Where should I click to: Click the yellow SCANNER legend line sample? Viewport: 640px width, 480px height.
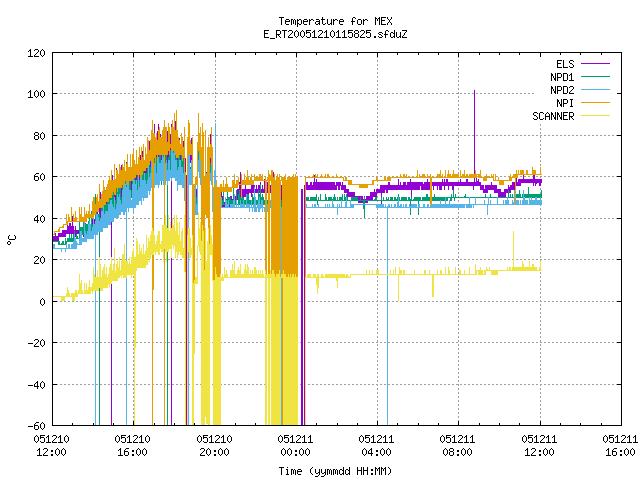(x=595, y=116)
